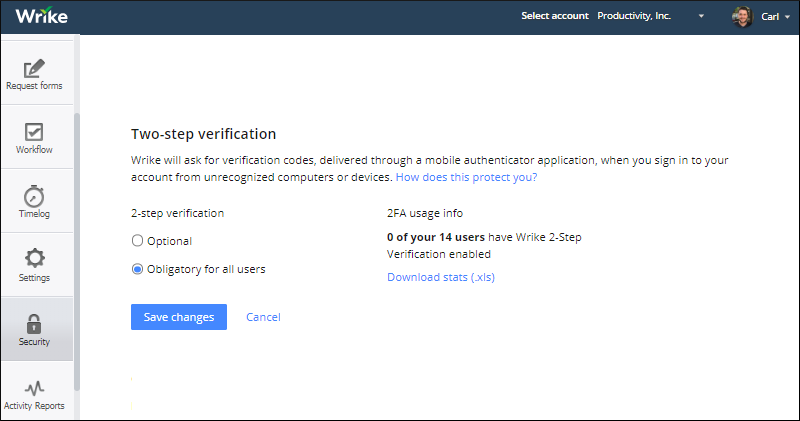The image size is (800, 421).
Task: Select the Optional radio button
Action: [x=137, y=240]
